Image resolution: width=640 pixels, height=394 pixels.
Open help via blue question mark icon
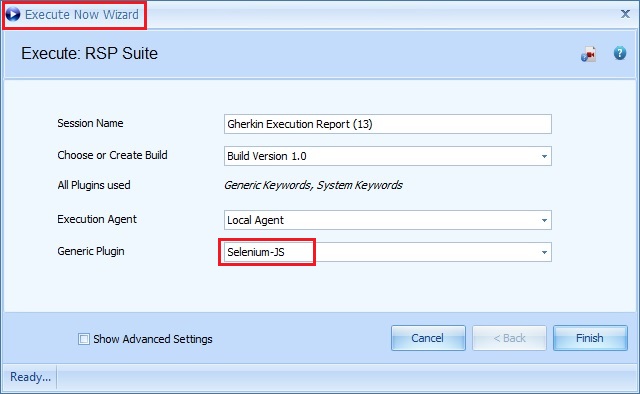(620, 53)
